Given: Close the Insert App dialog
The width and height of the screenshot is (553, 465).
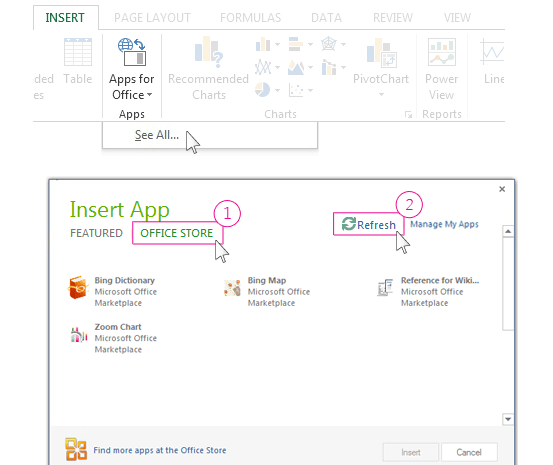Looking at the screenshot, I should point(502,189).
